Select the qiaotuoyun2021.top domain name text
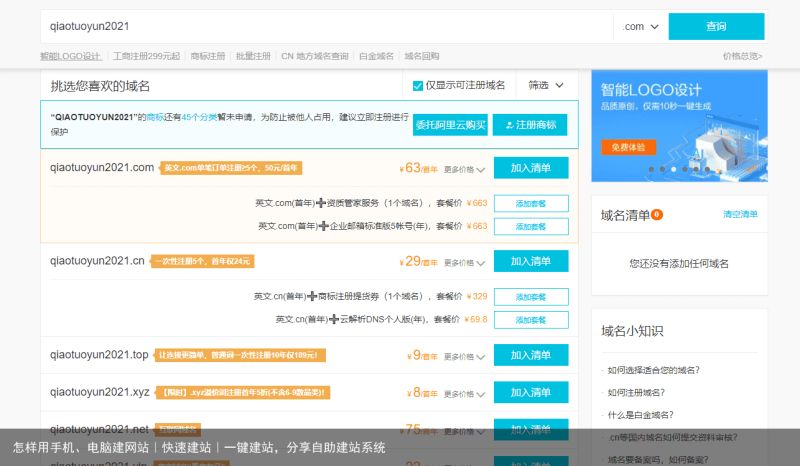 (99, 355)
